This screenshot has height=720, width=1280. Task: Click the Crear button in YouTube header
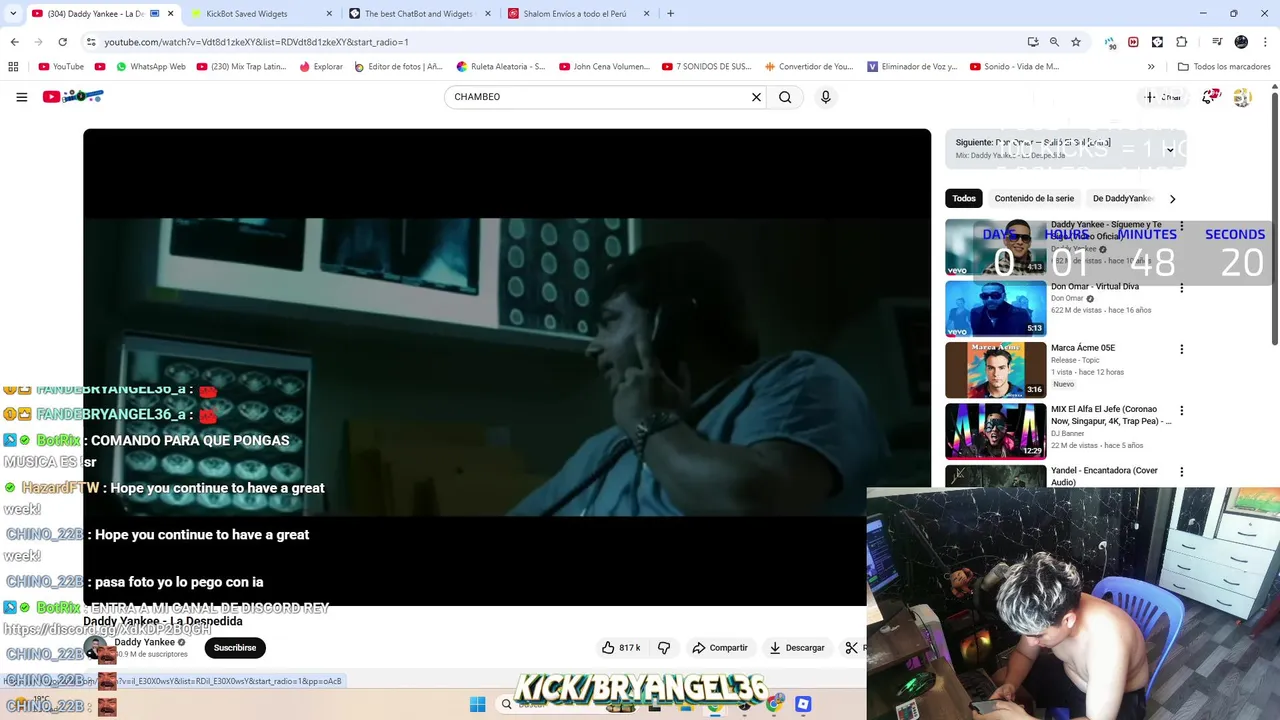[1163, 97]
